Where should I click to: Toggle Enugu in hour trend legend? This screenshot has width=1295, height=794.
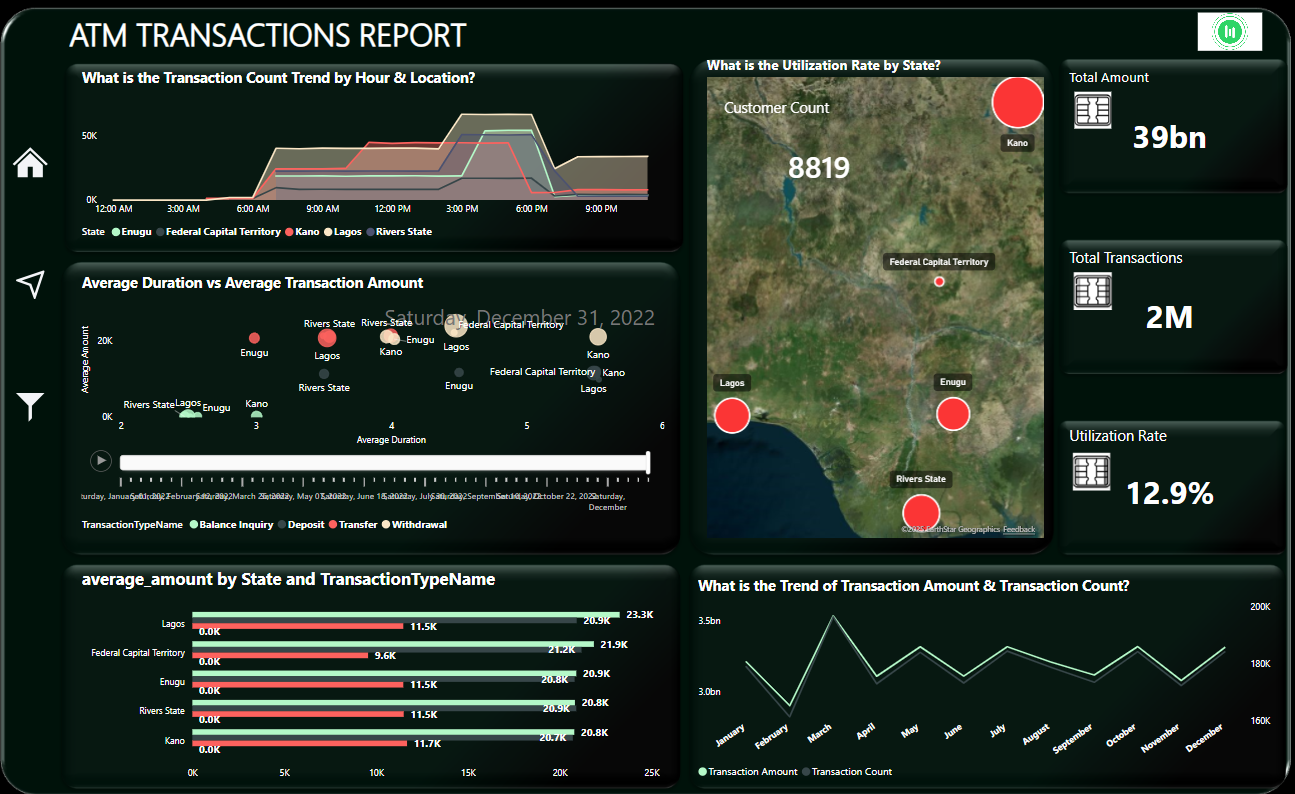(132, 232)
